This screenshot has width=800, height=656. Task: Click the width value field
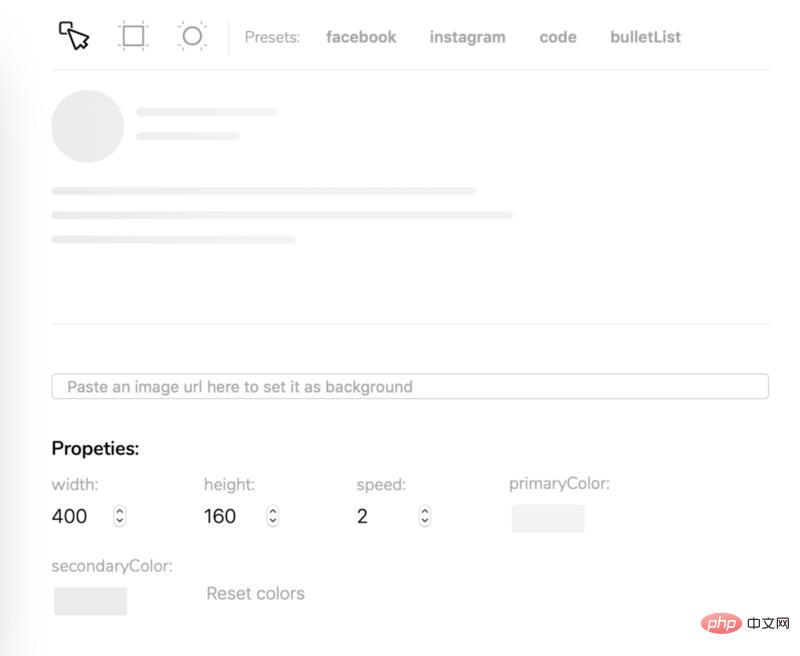click(76, 516)
